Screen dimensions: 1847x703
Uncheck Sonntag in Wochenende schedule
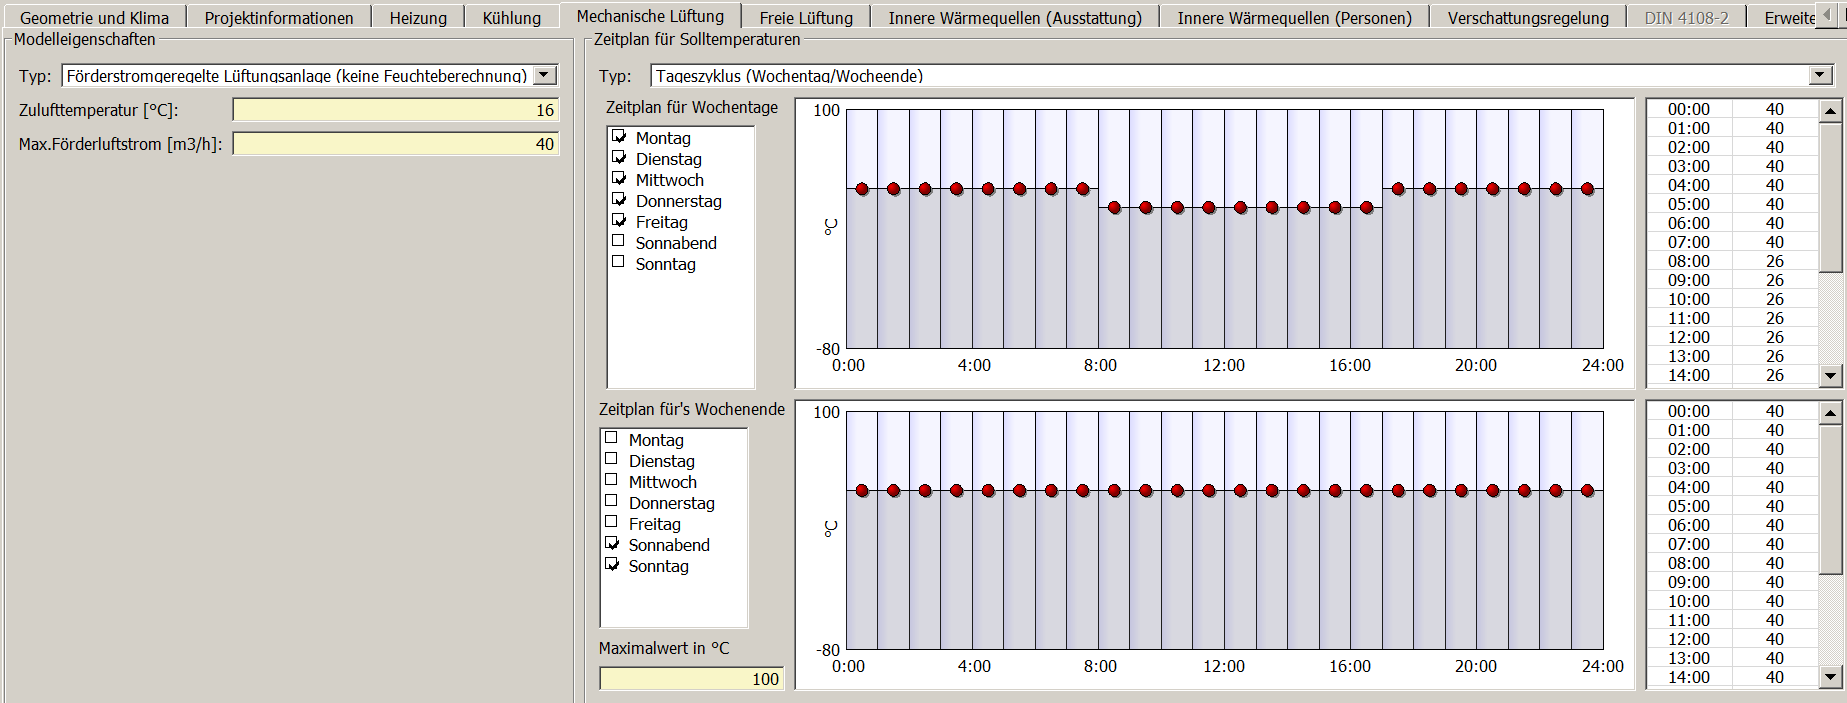pyautogui.click(x=612, y=565)
